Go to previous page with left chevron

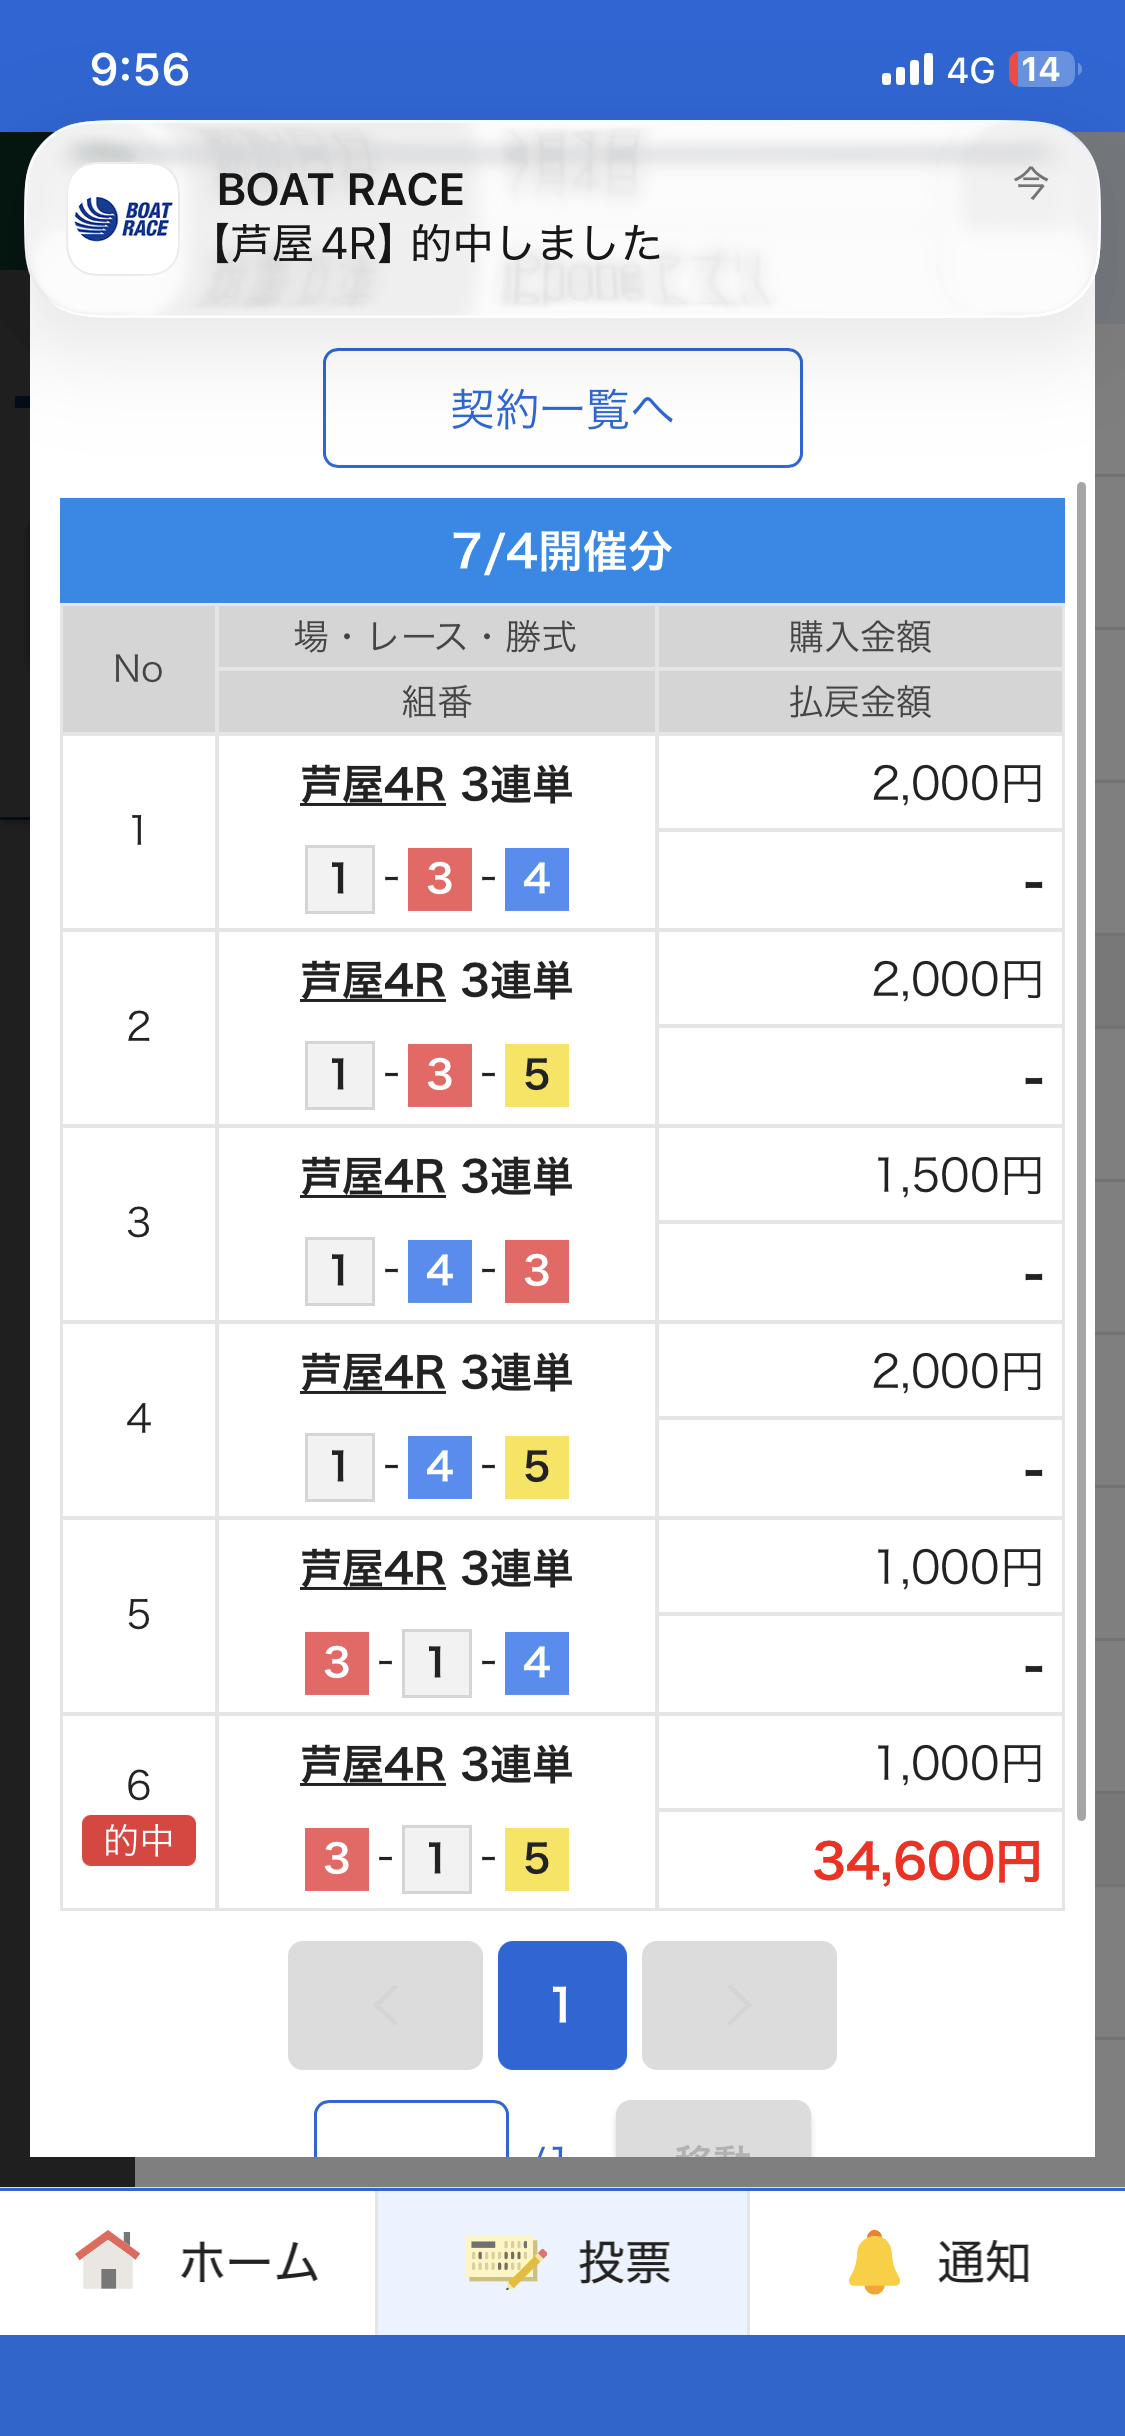(x=385, y=2005)
